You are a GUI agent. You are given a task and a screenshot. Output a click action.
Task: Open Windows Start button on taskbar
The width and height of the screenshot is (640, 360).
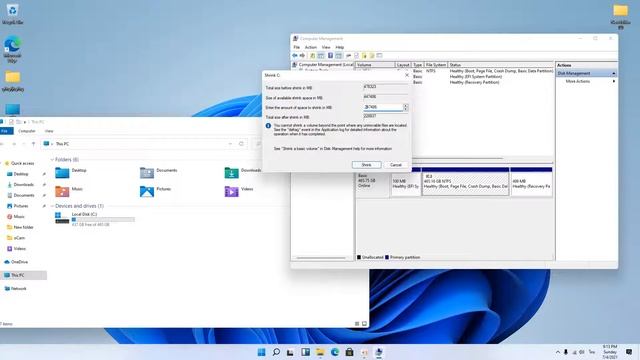click(262, 352)
